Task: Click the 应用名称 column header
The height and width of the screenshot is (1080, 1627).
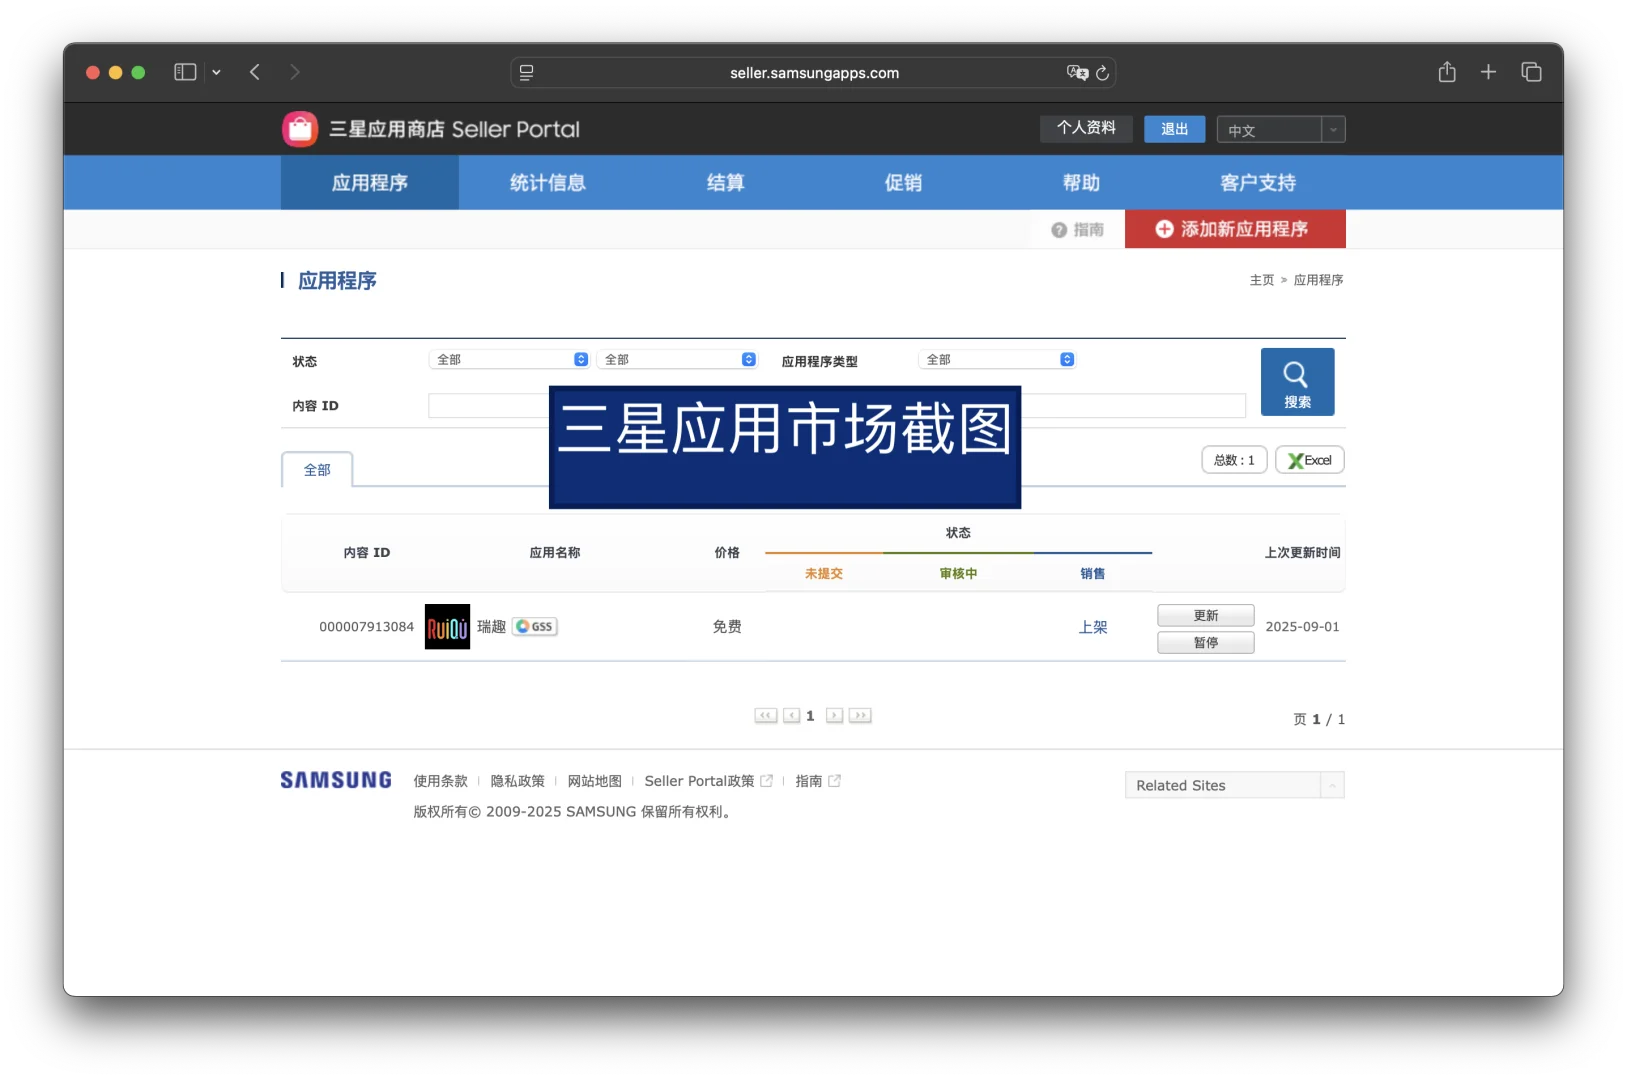Action: 555,553
